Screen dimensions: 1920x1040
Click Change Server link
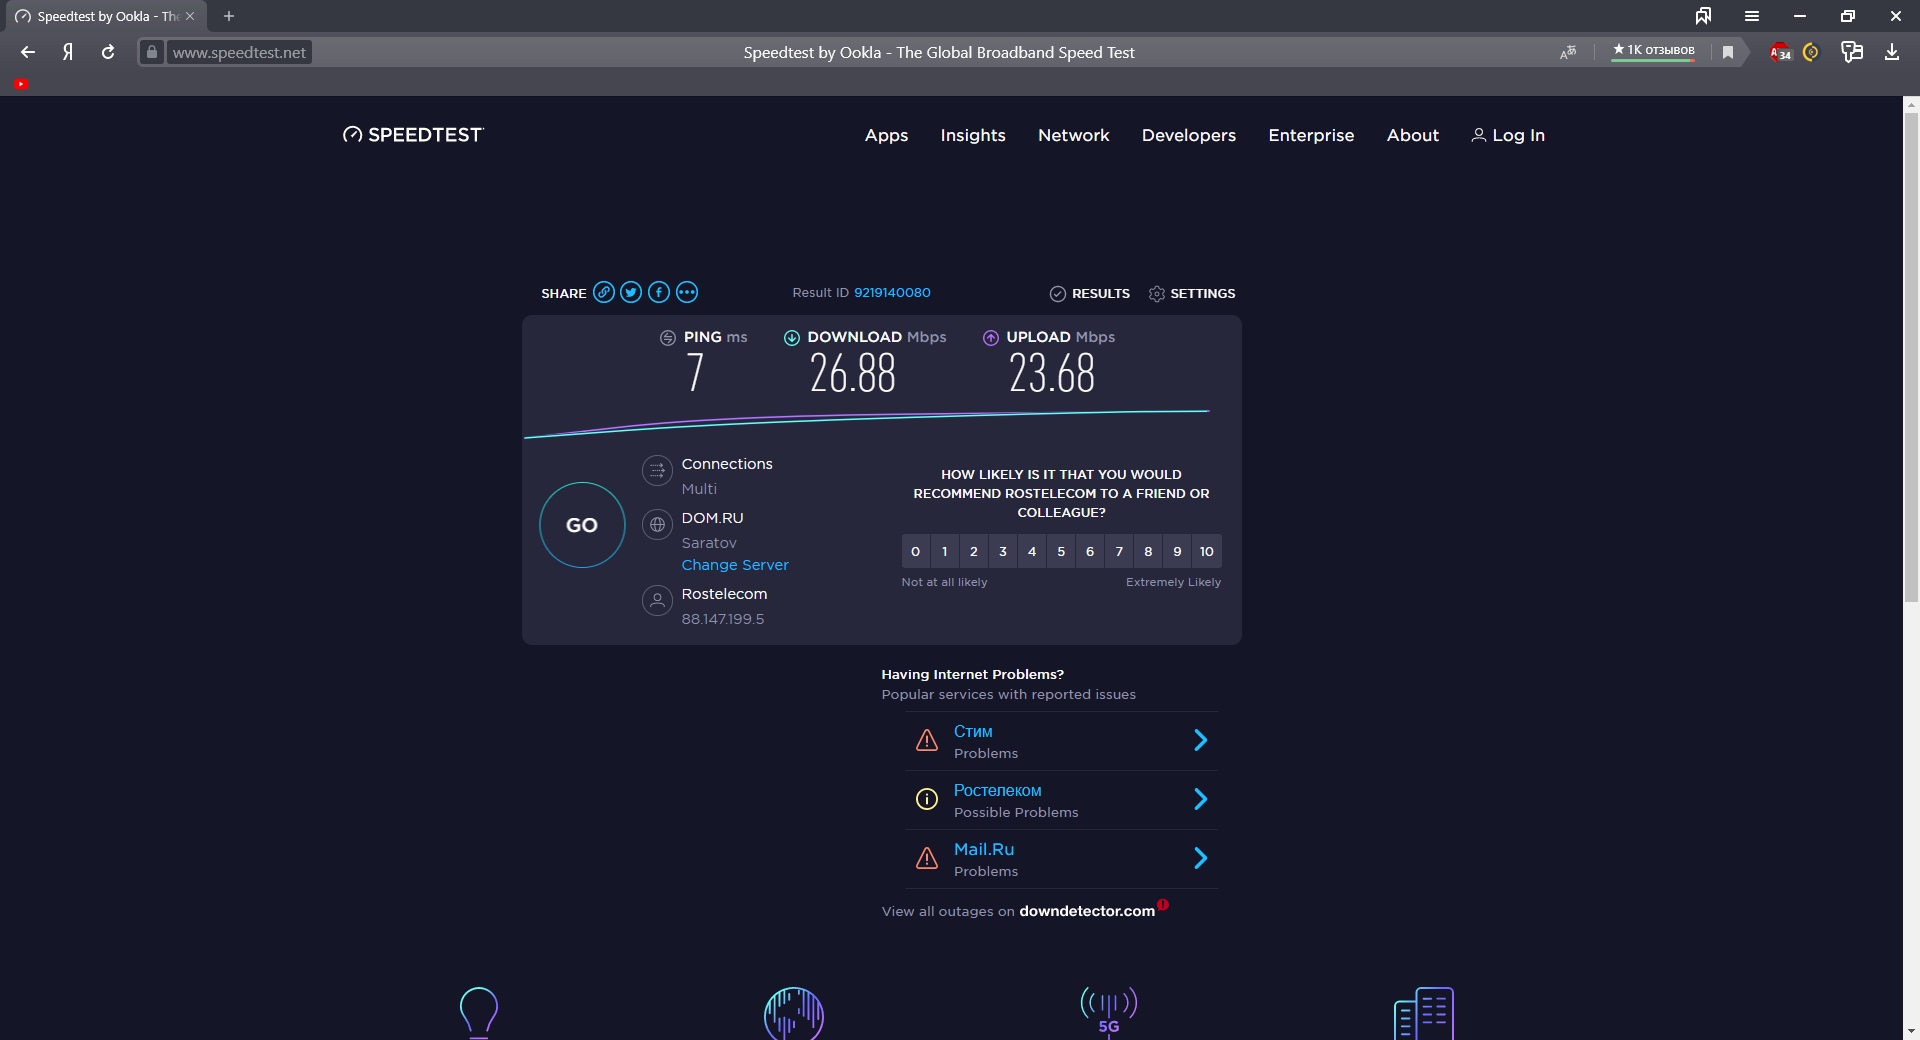[x=735, y=565]
